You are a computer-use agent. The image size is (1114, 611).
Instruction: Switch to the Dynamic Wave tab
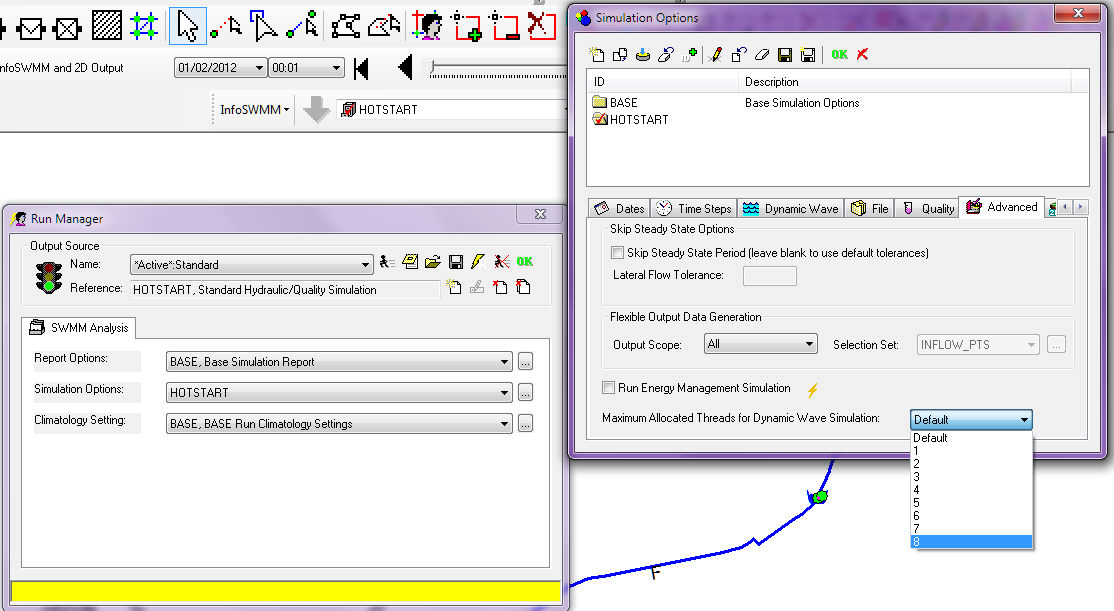coord(790,208)
